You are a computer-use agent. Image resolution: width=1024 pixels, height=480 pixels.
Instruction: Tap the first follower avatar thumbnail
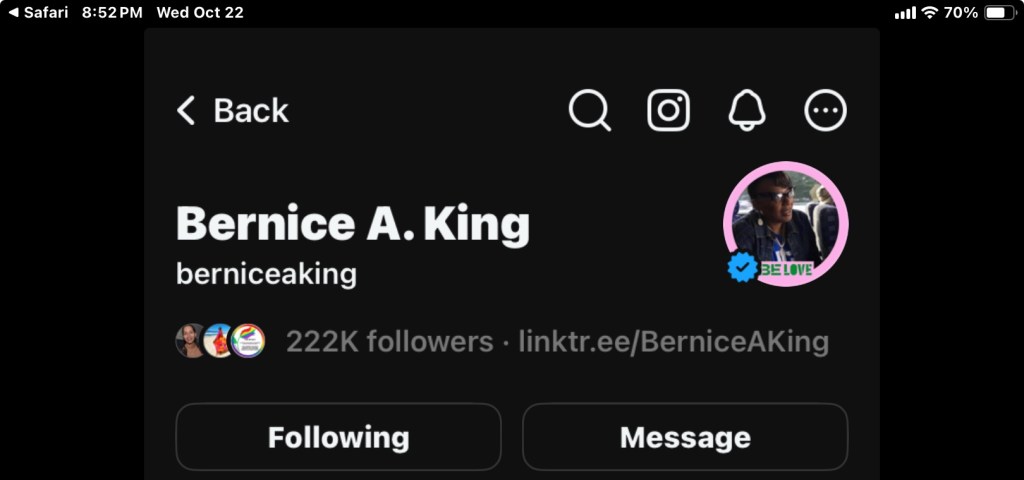[x=190, y=341]
